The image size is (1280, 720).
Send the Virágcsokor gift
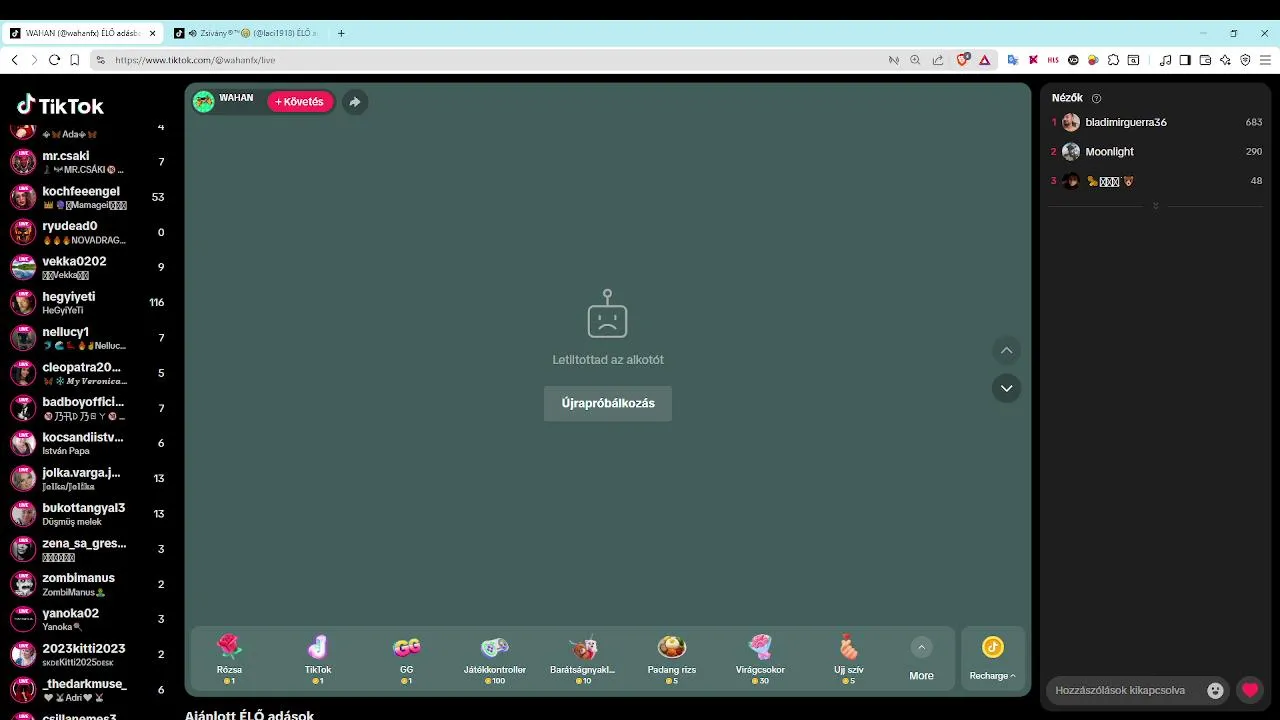coord(760,659)
